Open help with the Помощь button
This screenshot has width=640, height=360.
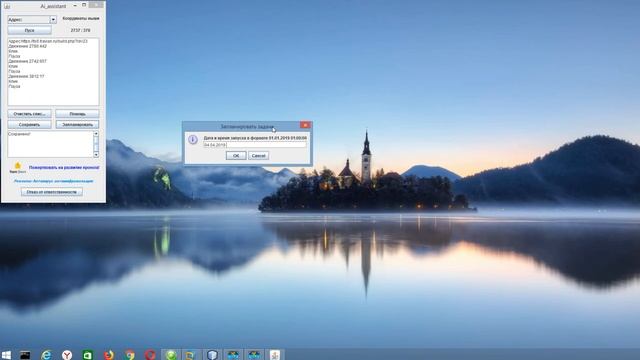(77, 114)
